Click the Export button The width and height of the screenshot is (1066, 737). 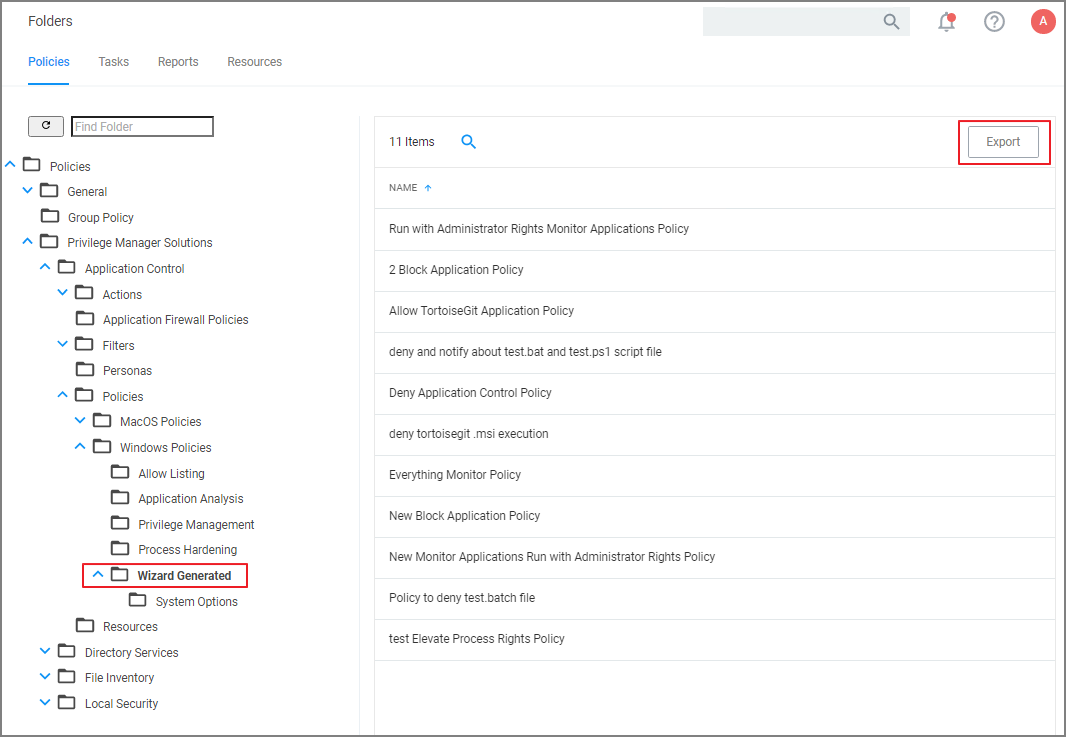click(x=1003, y=142)
